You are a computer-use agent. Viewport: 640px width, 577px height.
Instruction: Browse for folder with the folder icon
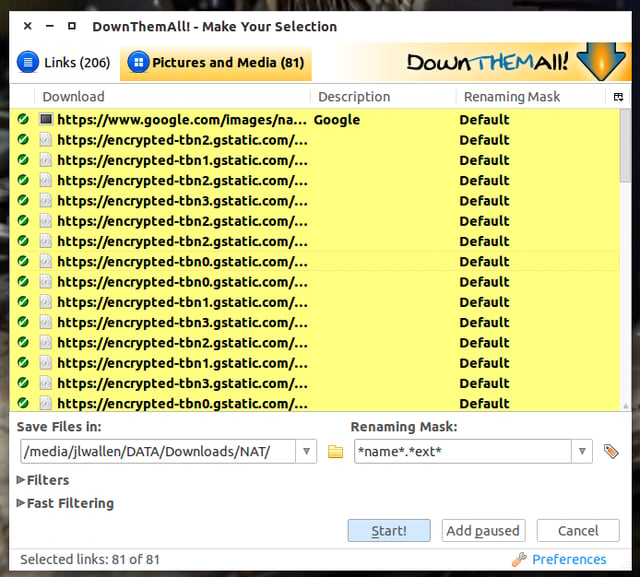click(x=335, y=452)
